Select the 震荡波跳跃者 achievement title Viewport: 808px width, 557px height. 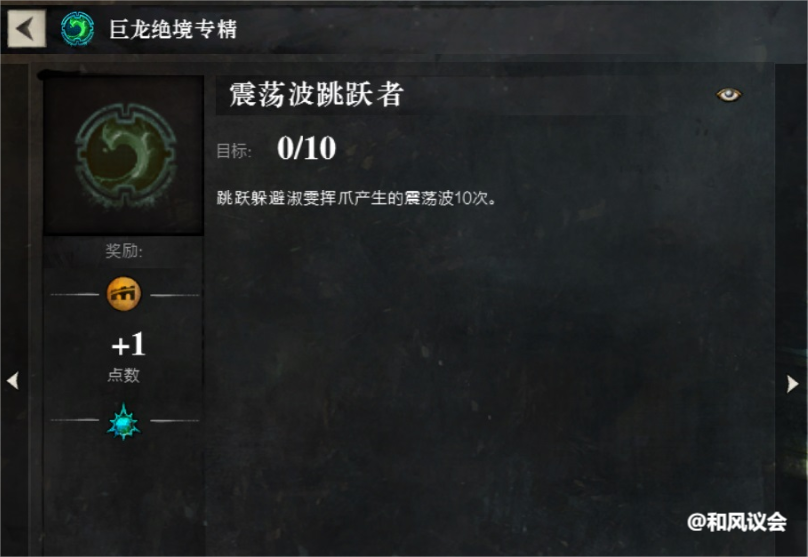coord(316,94)
